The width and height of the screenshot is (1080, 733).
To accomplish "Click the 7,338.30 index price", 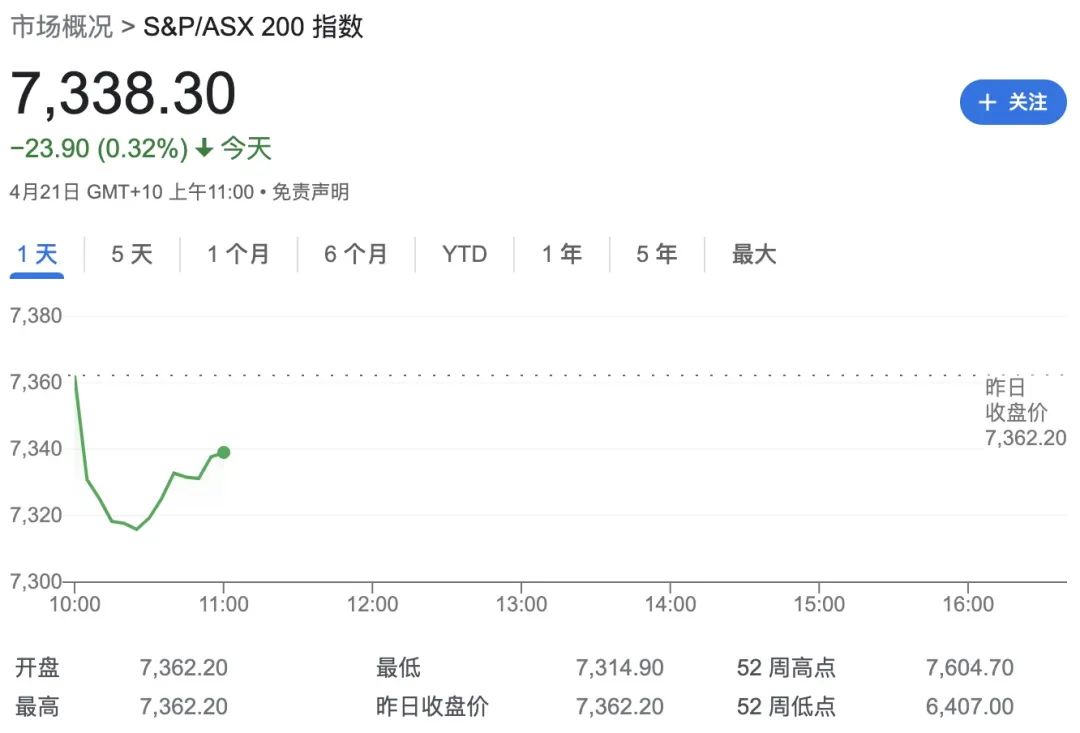I will [123, 94].
